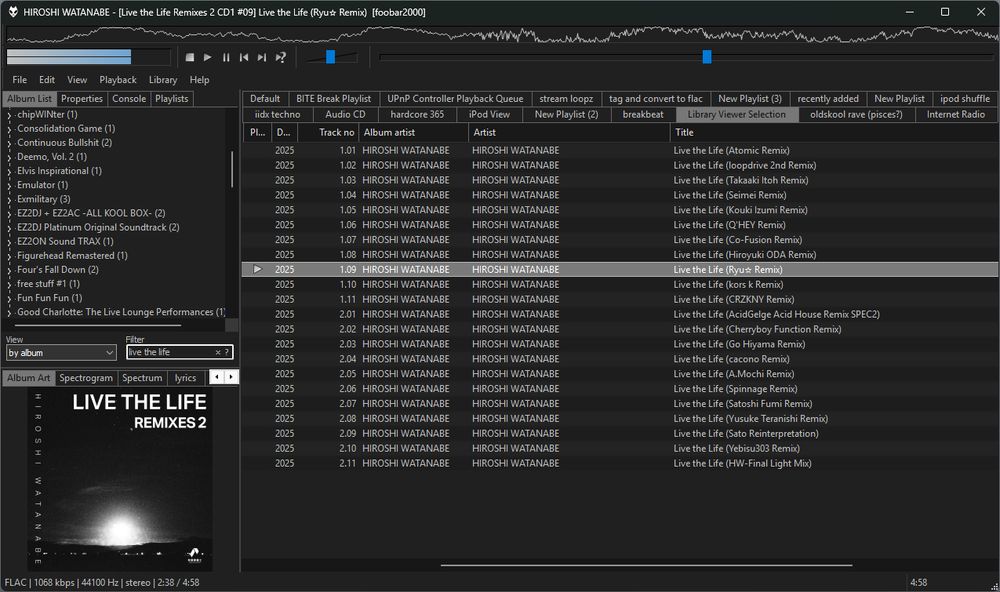
Task: Open the Playback menu
Action: point(118,80)
